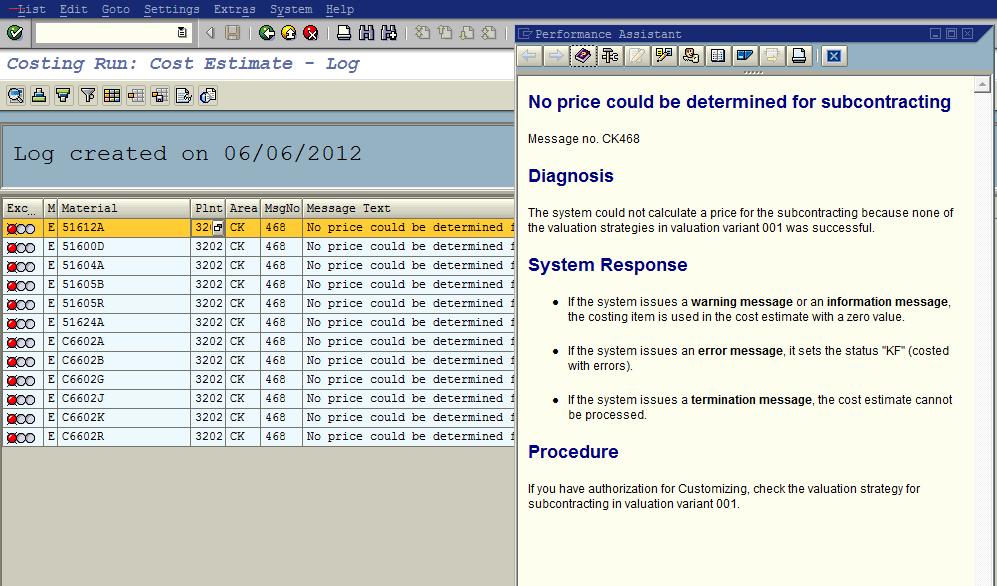Click the person-with-key icon in Performance Assistant
997x586 pixels.
[691, 56]
